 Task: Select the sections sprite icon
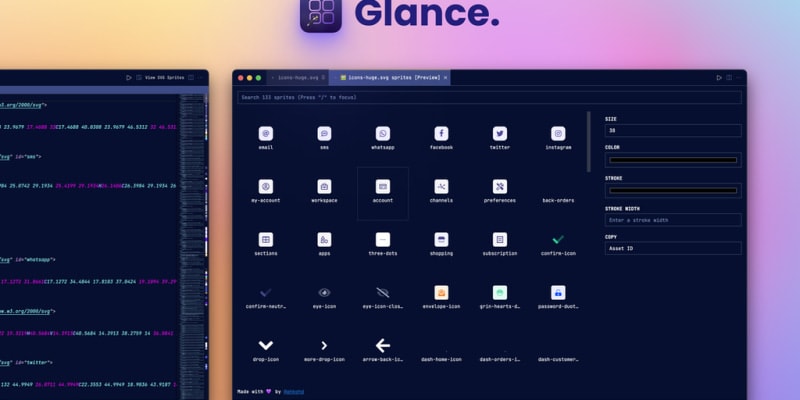265,240
